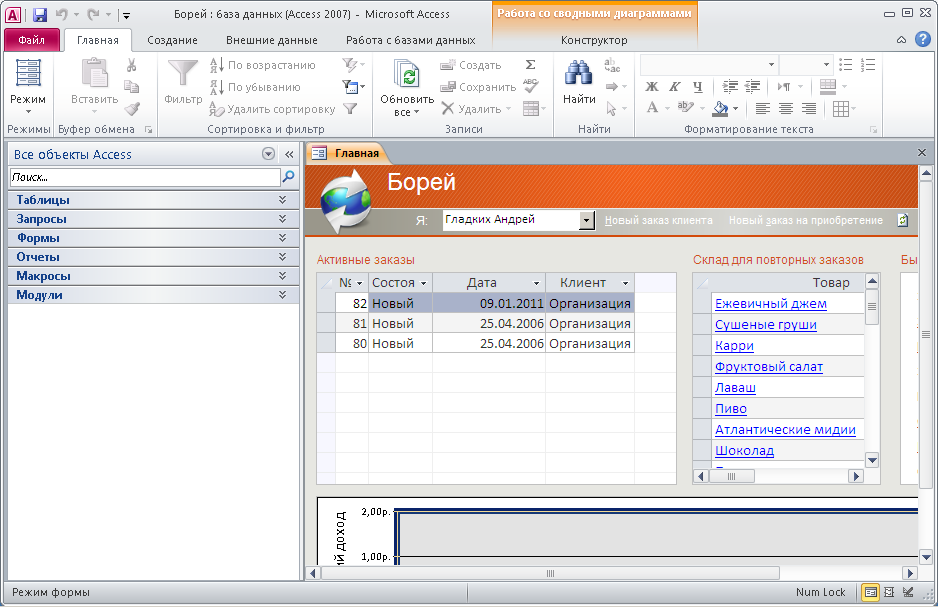Click the gridlines icon in formatting group
The width and height of the screenshot is (938, 607).
click(840, 108)
